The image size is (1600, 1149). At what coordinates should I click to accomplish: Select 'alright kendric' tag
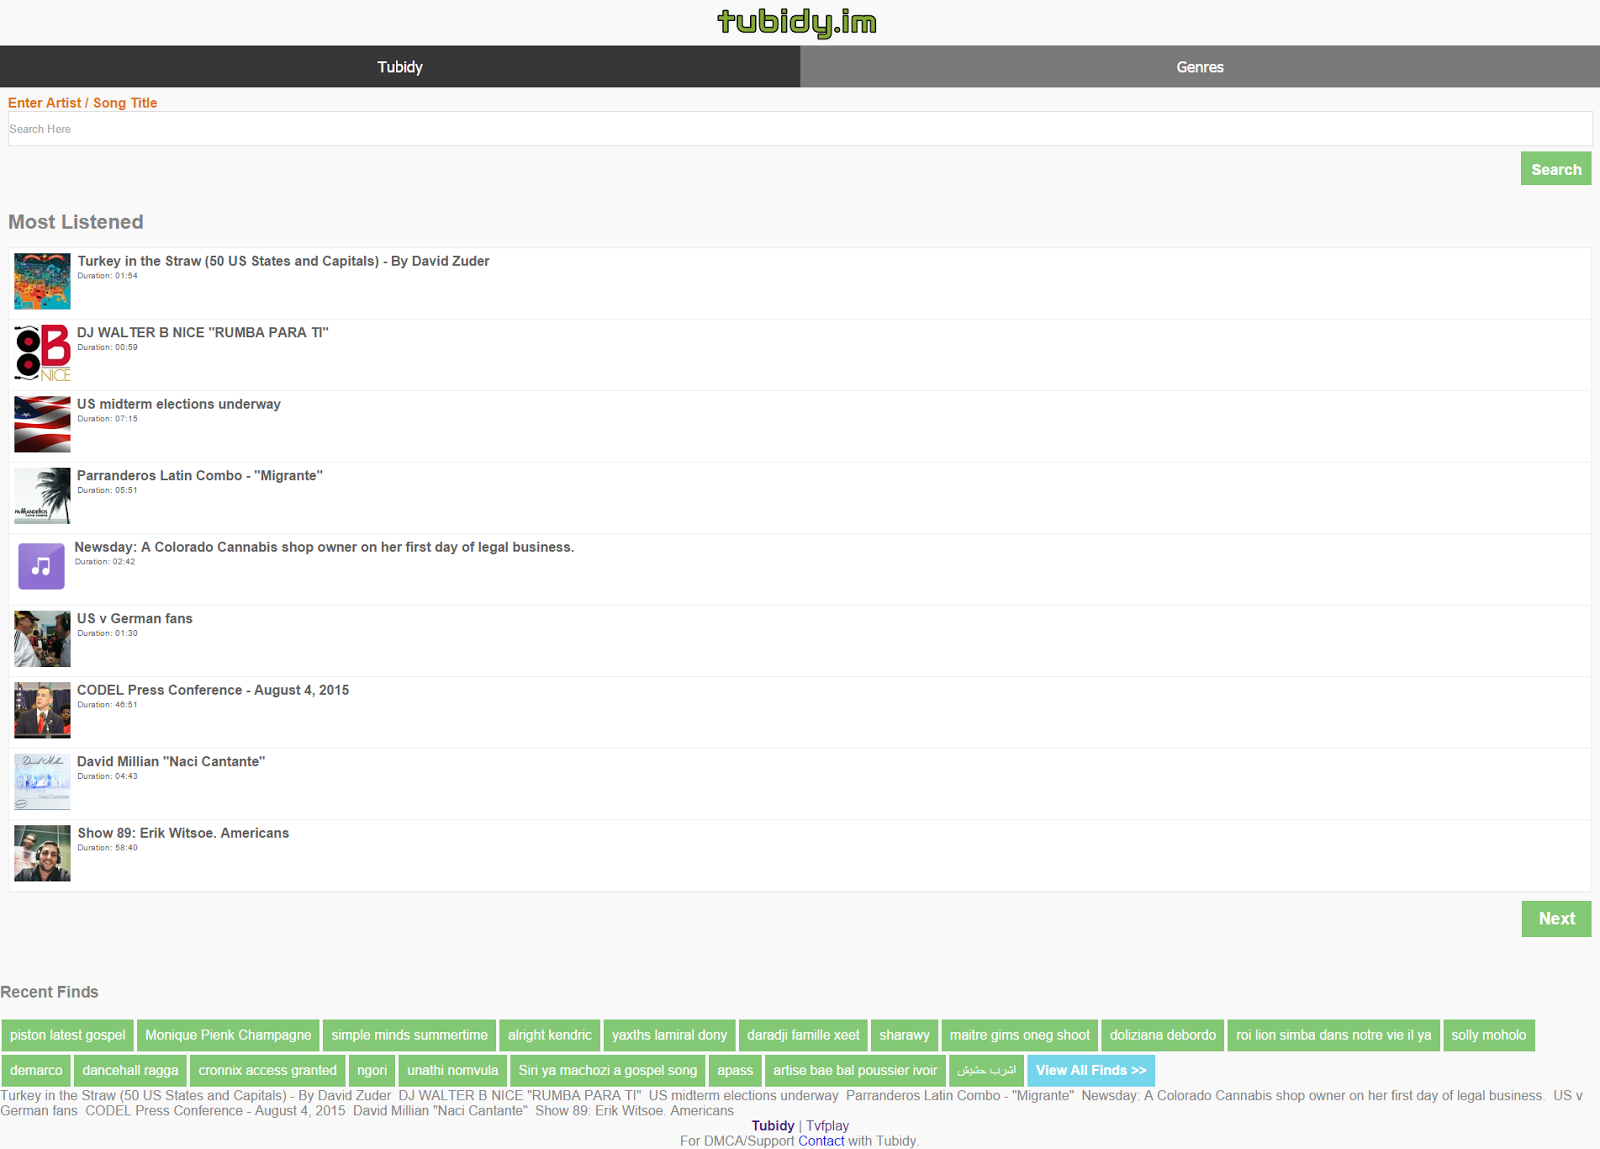pyautogui.click(x=550, y=1035)
